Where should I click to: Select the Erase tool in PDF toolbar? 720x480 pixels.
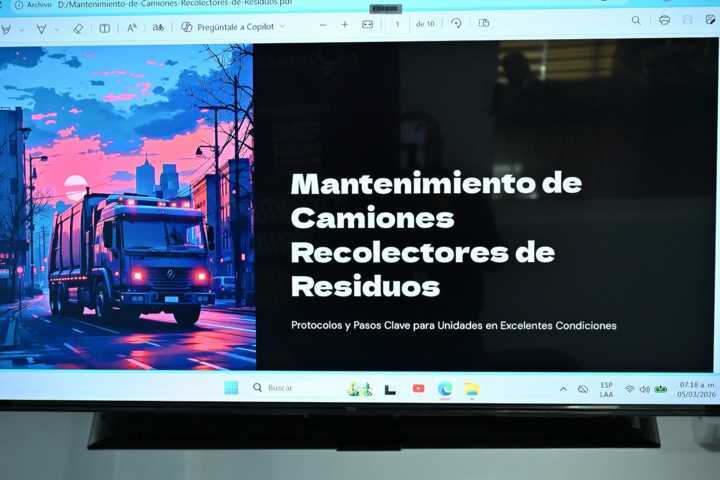pos(78,28)
